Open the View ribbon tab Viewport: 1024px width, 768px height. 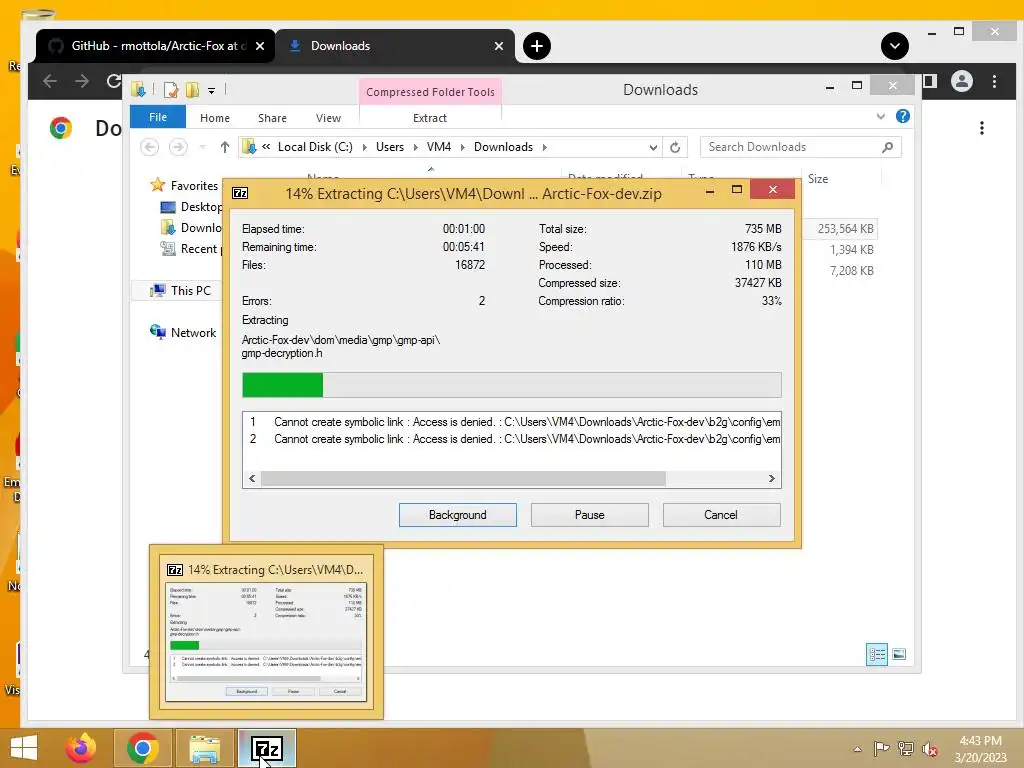tap(328, 118)
